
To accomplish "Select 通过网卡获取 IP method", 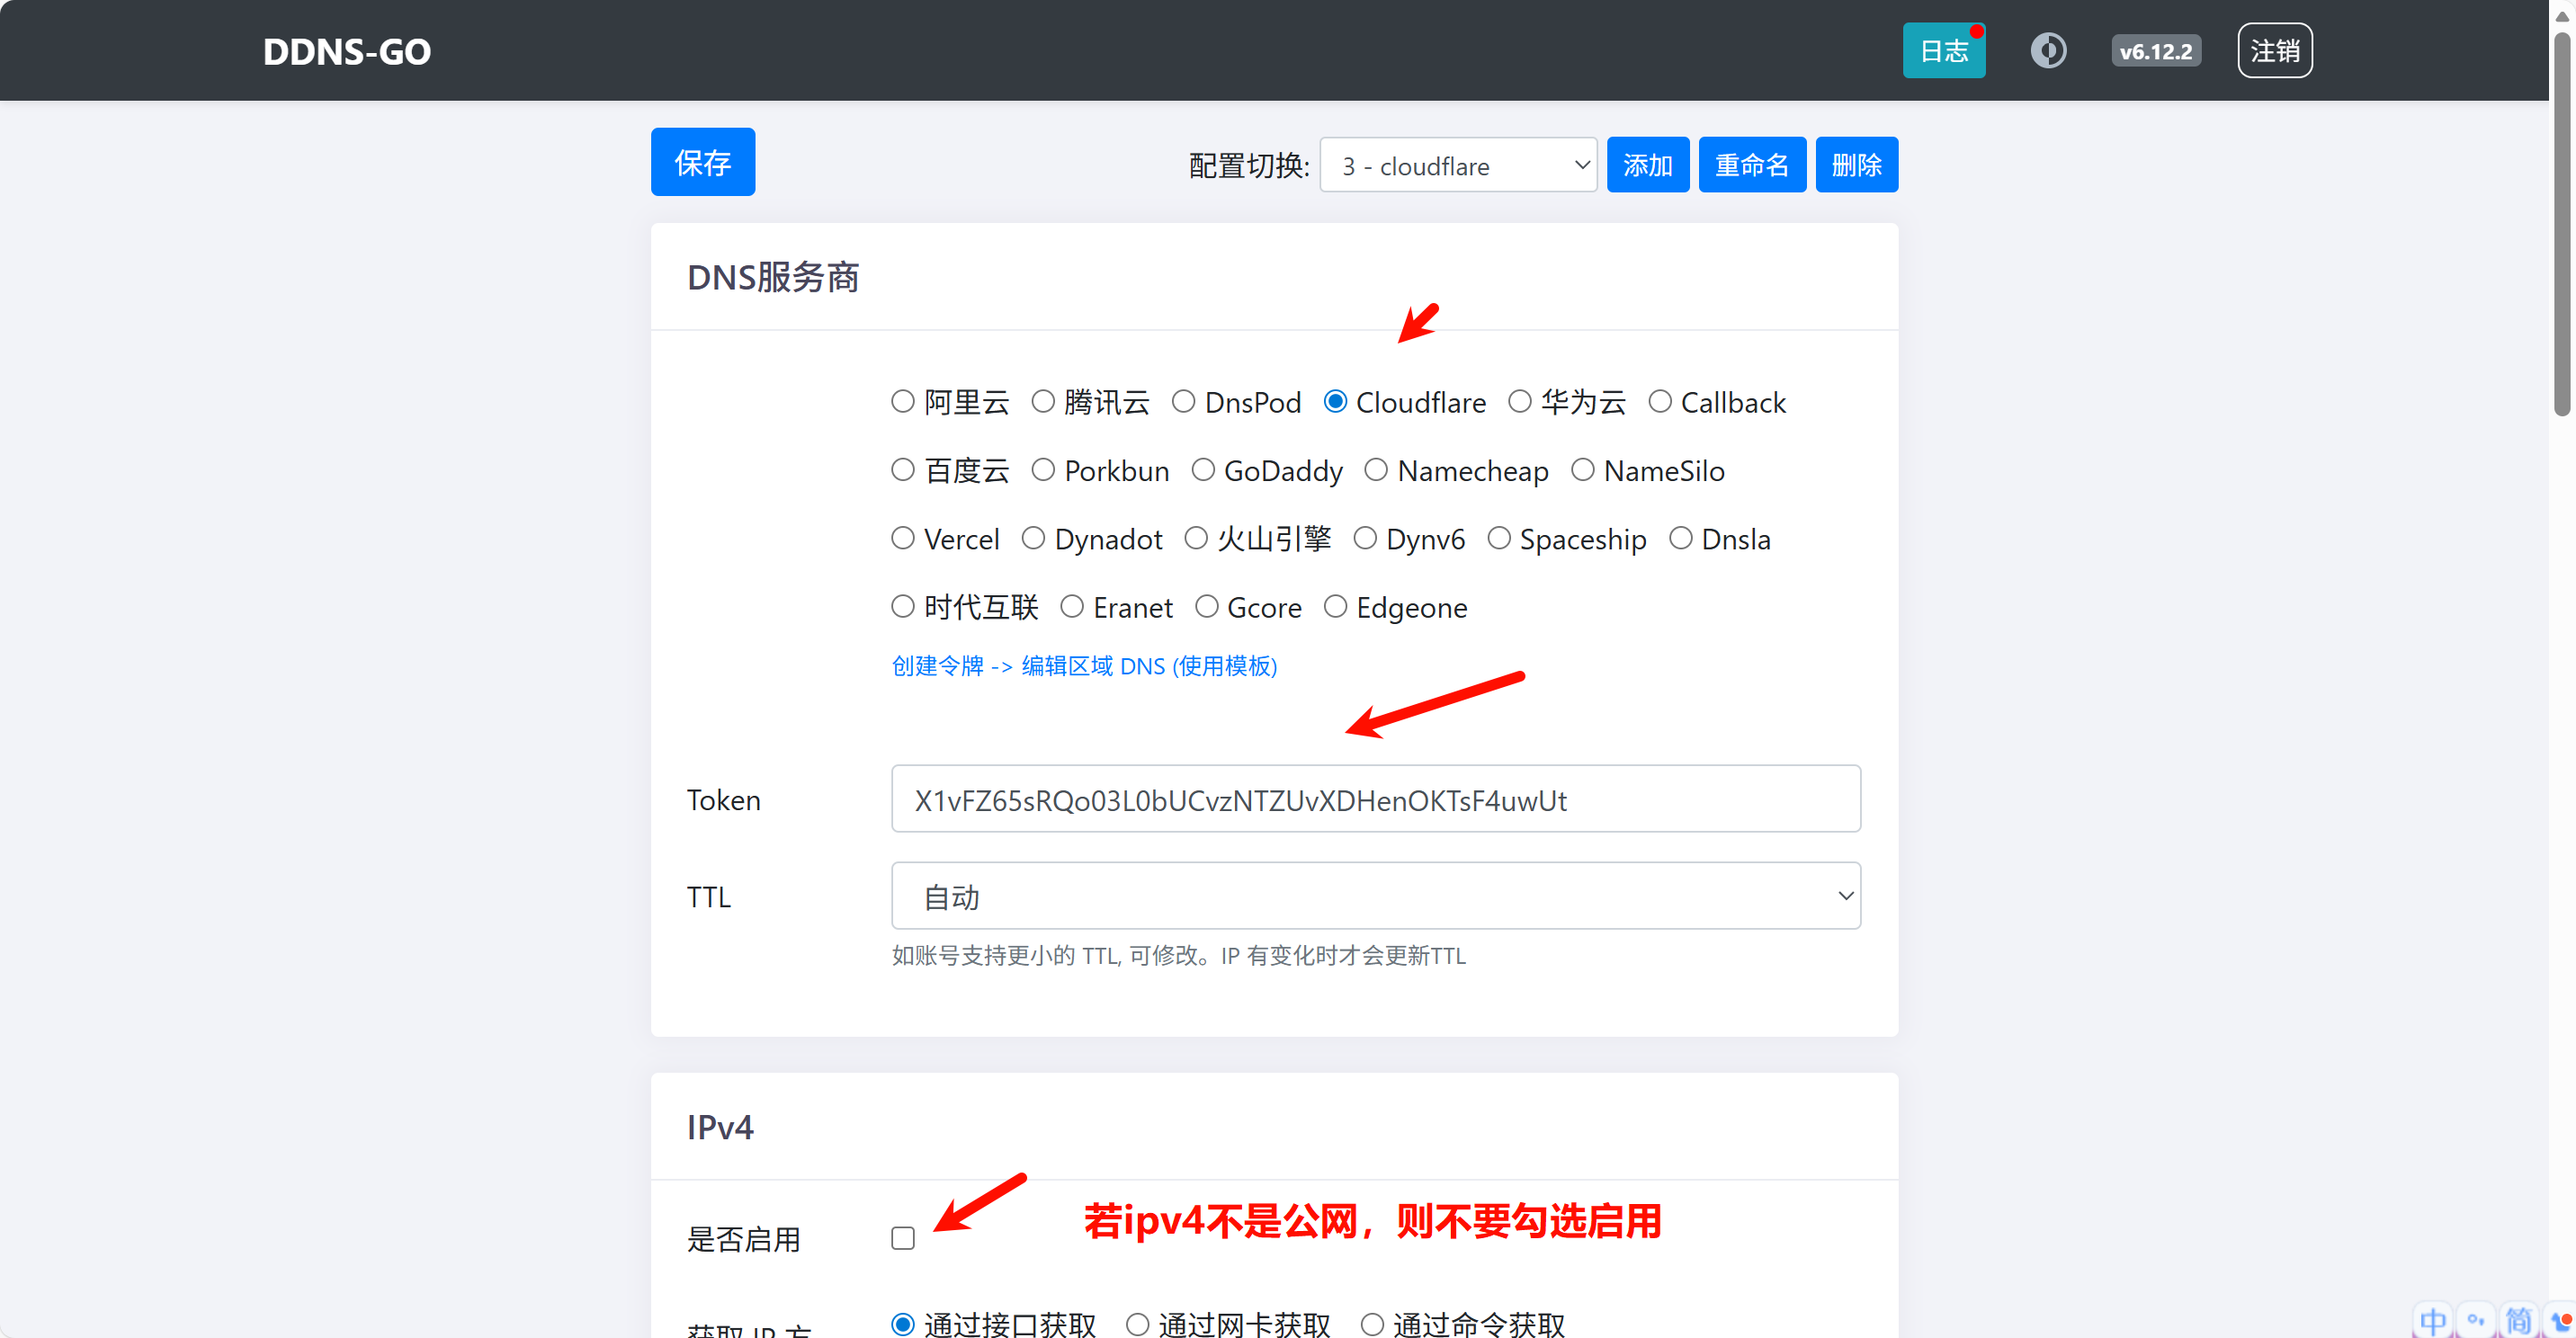I will point(1137,1324).
